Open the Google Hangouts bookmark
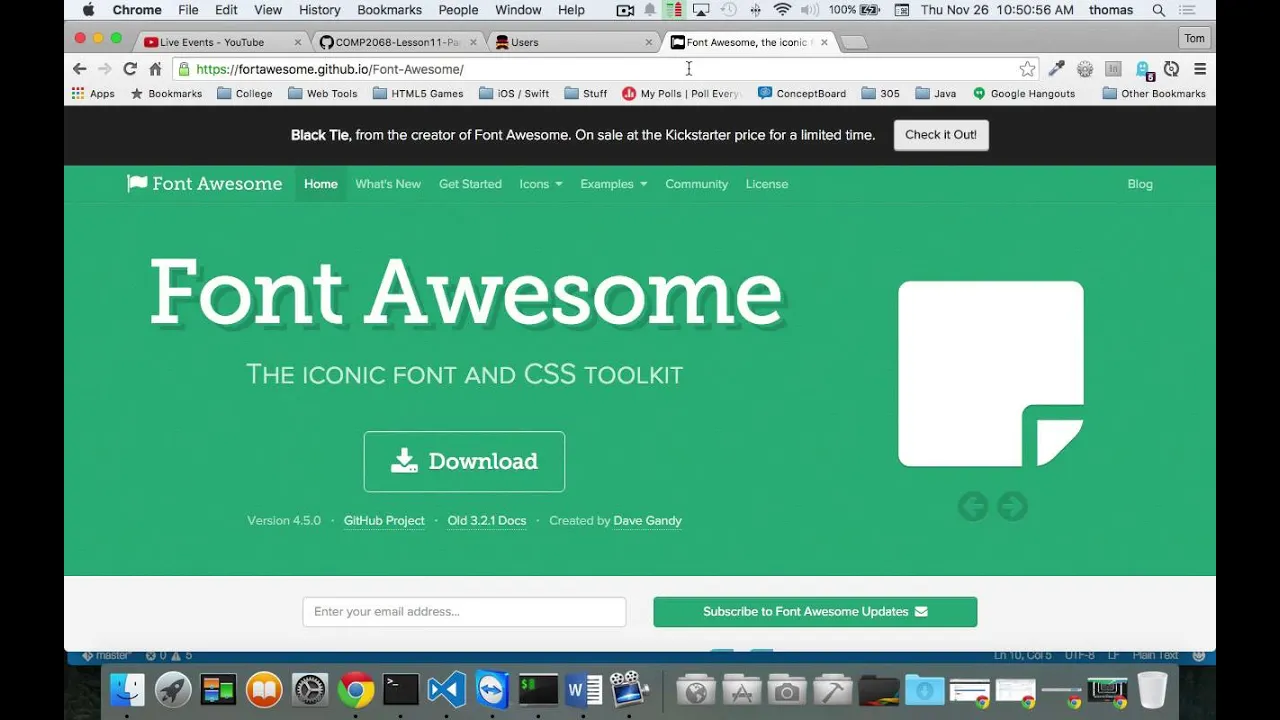 click(1024, 93)
